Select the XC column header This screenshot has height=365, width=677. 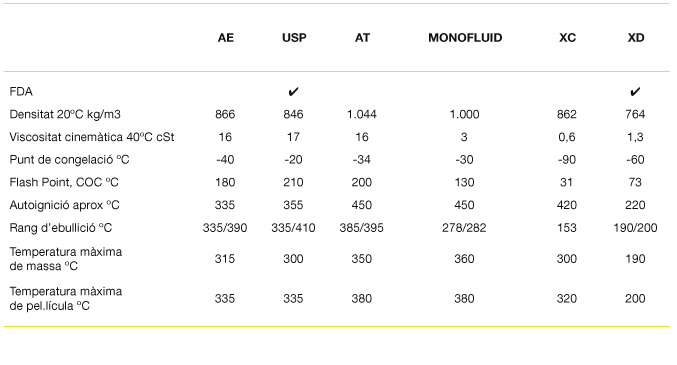(567, 38)
